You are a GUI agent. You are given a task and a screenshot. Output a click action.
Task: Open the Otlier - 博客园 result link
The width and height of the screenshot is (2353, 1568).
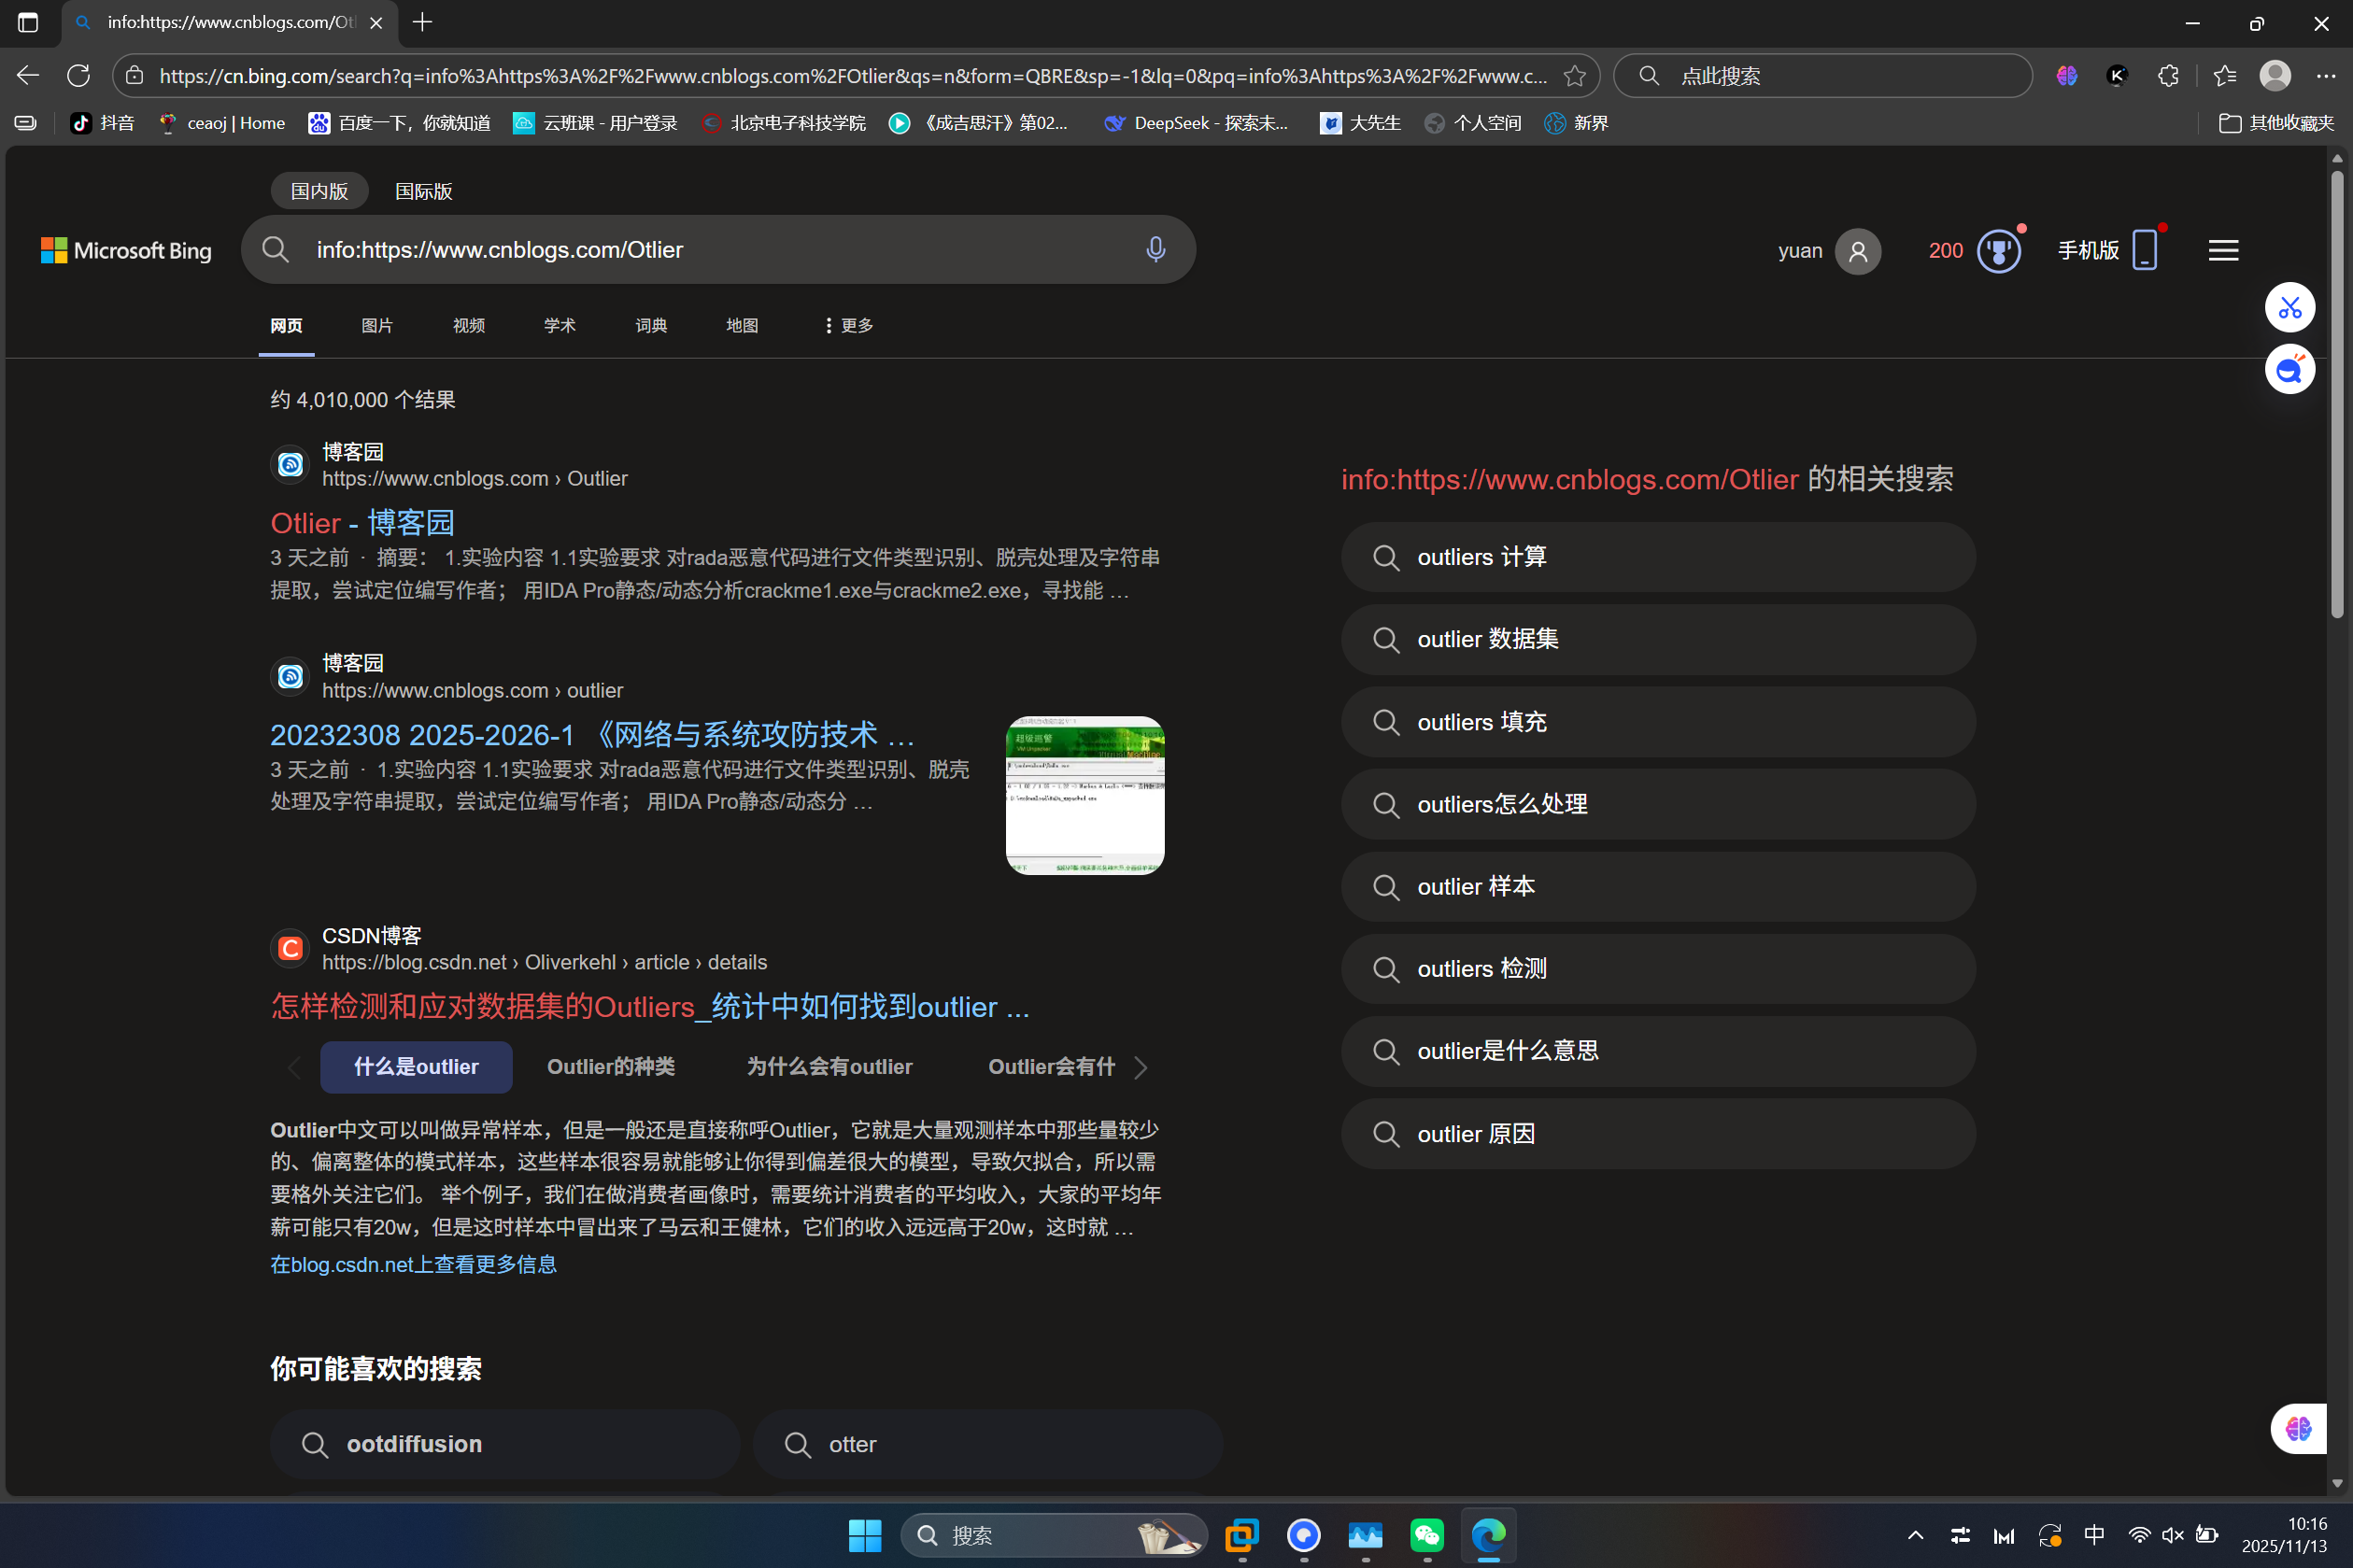362,522
